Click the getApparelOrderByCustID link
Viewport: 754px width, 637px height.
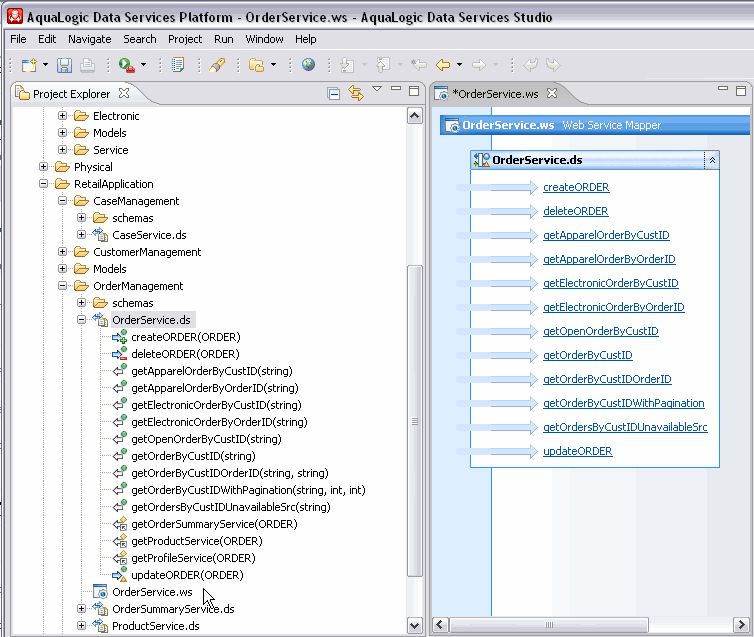coord(606,235)
